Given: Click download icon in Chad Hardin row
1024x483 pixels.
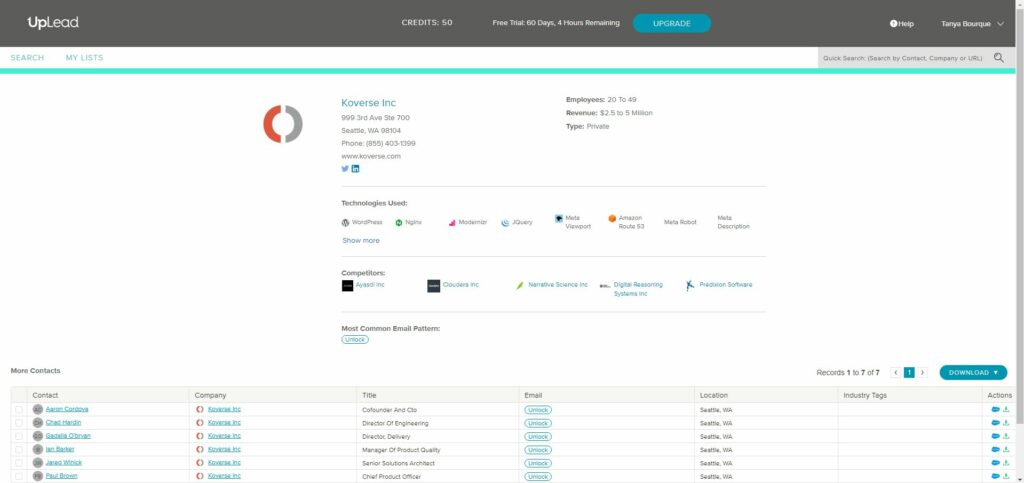Looking at the screenshot, I should point(1006,423).
